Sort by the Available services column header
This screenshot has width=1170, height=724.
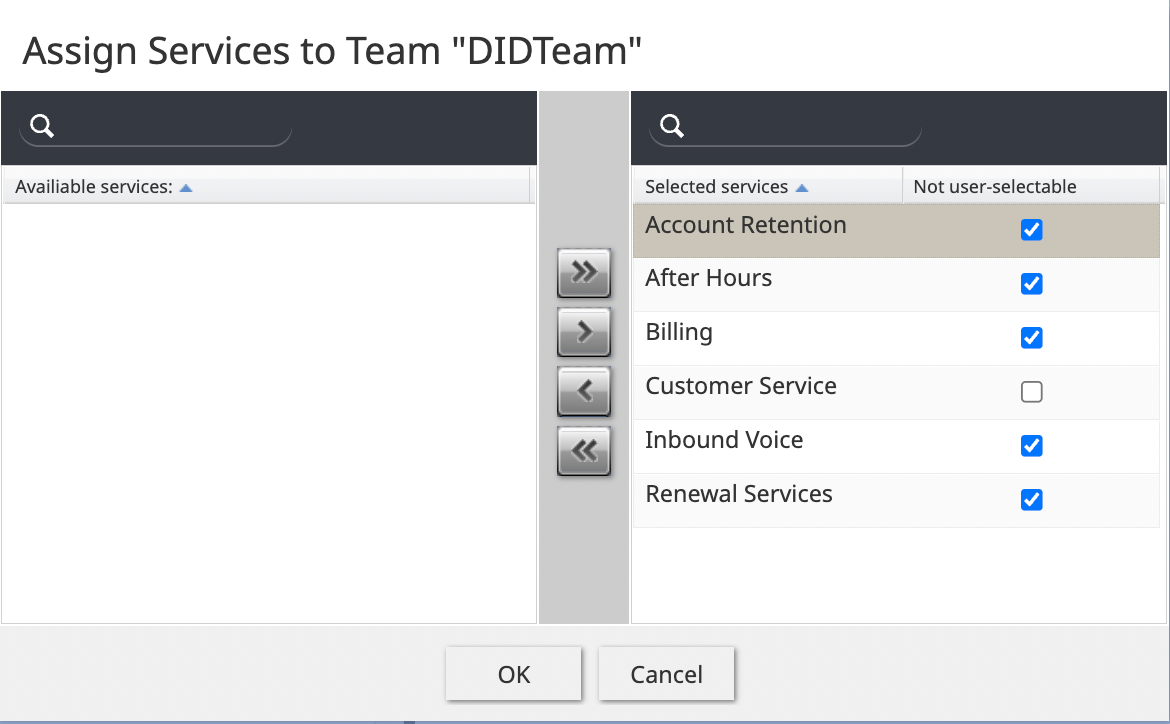[266, 187]
